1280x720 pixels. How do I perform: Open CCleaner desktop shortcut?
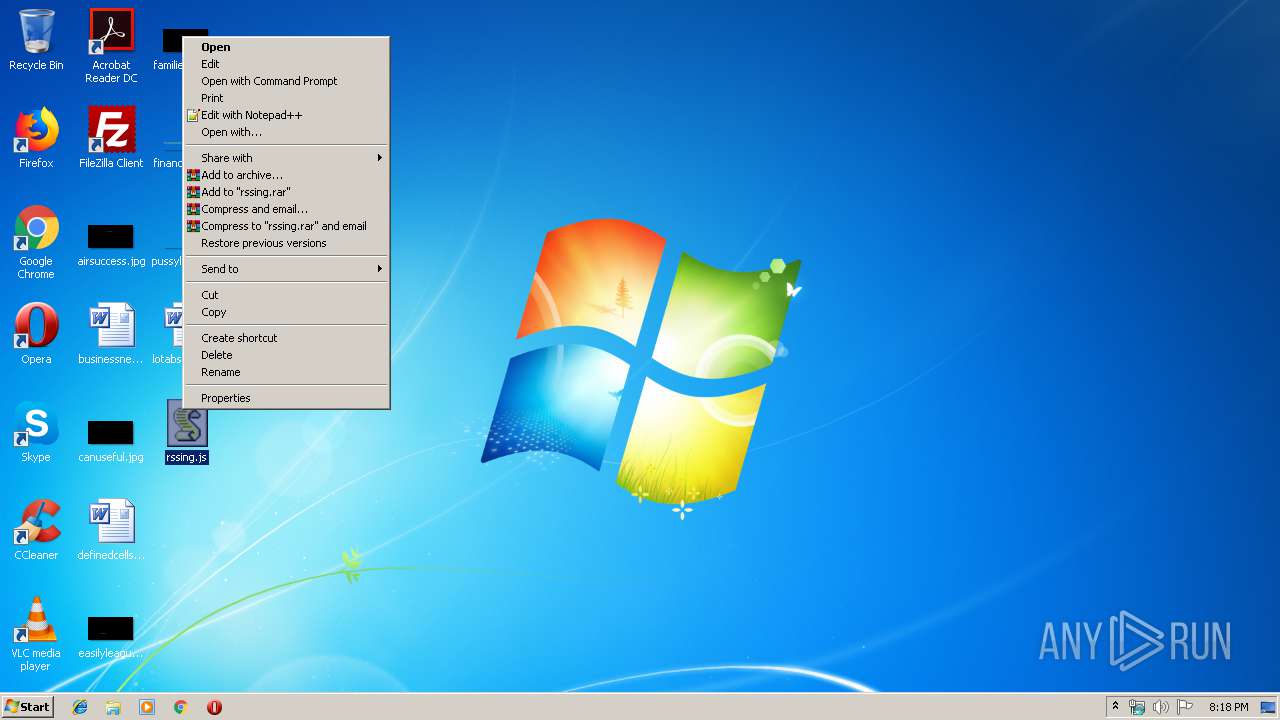click(36, 530)
